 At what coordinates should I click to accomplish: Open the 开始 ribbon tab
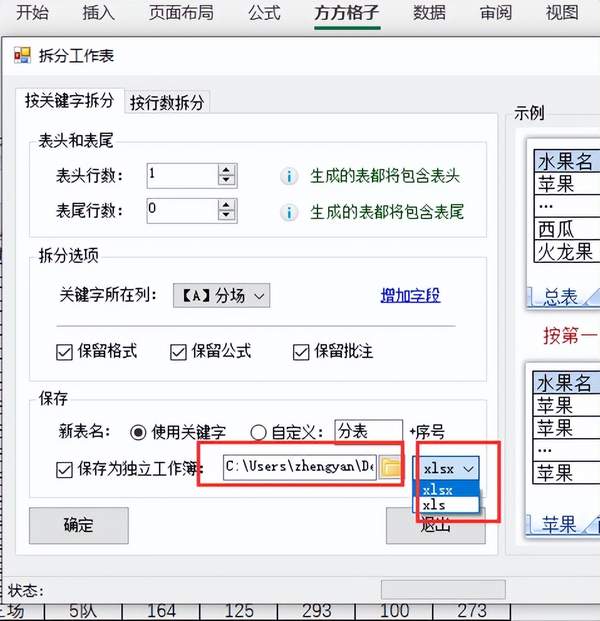pos(32,13)
